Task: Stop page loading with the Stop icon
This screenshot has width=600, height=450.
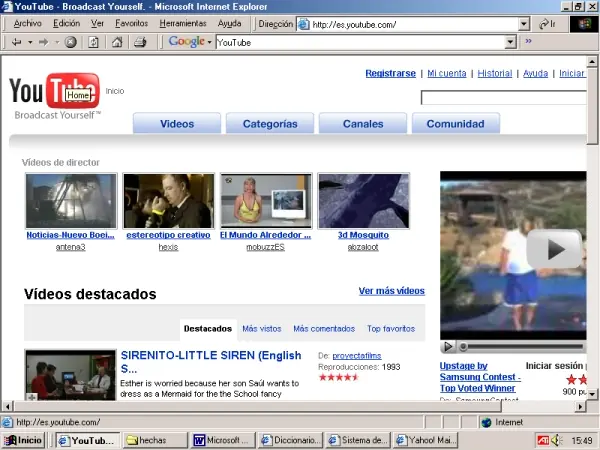Action: coord(70,42)
